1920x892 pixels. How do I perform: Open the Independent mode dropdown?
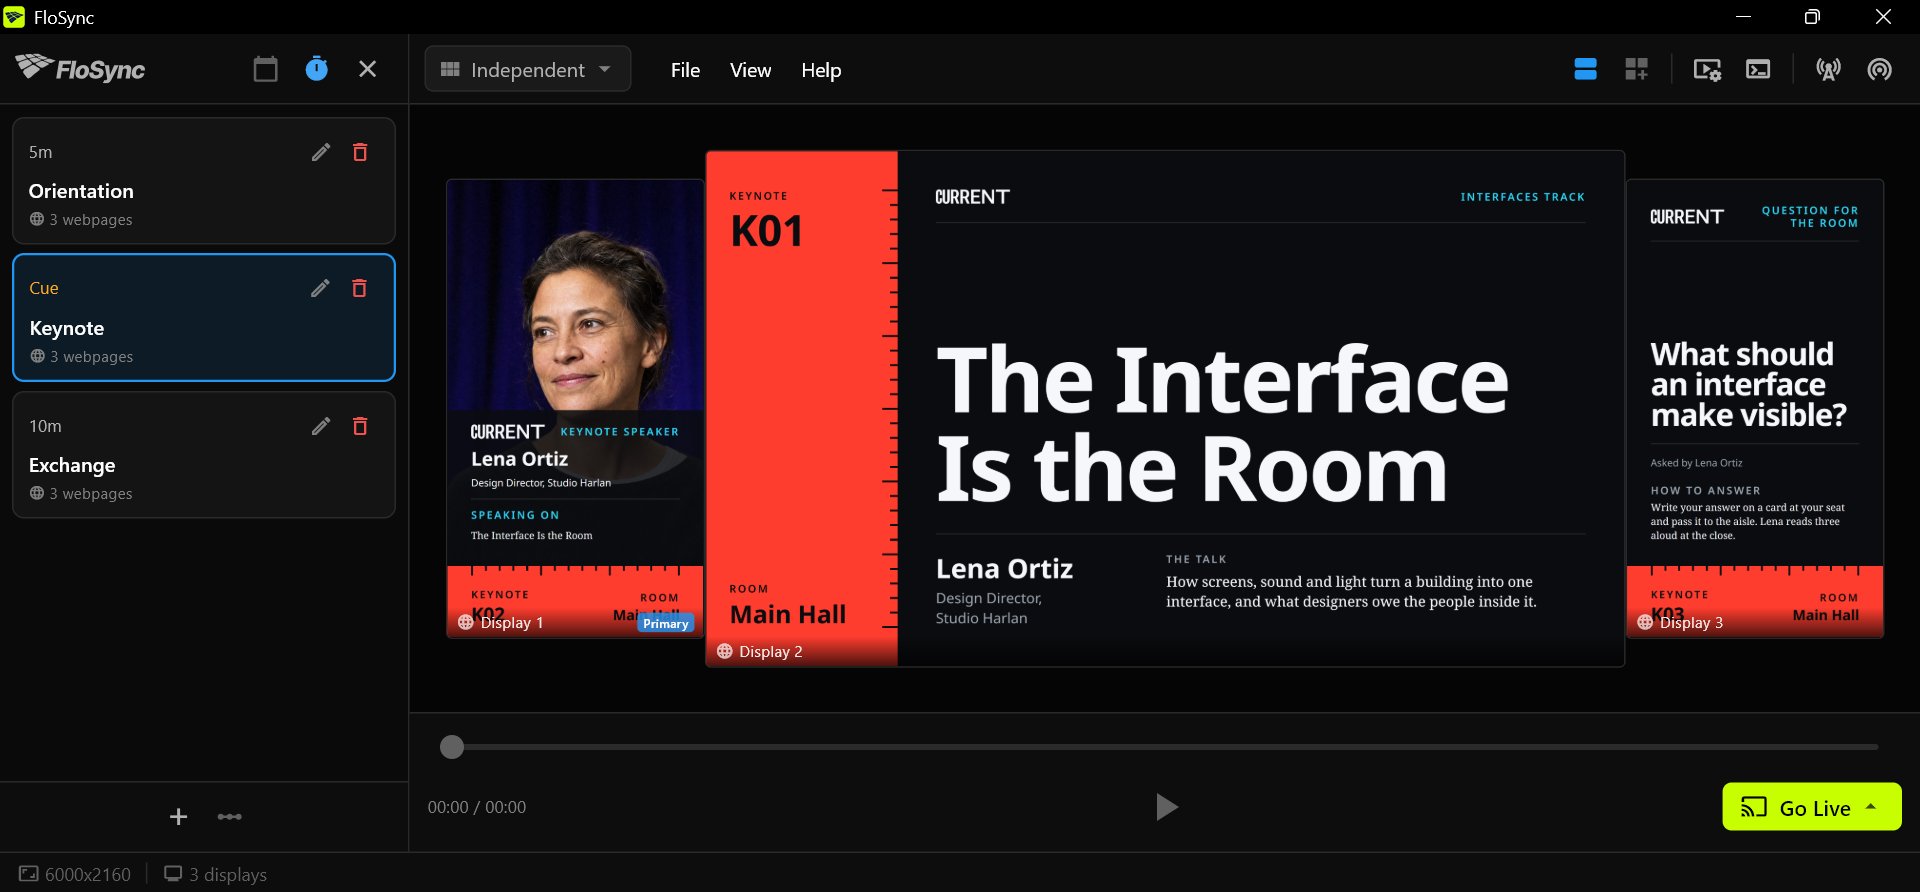[x=528, y=69]
